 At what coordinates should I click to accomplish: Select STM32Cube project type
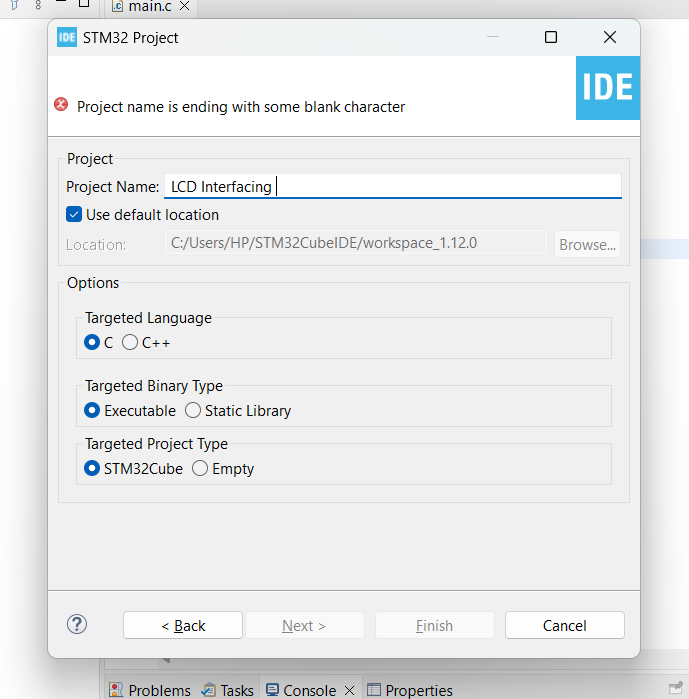(92, 468)
